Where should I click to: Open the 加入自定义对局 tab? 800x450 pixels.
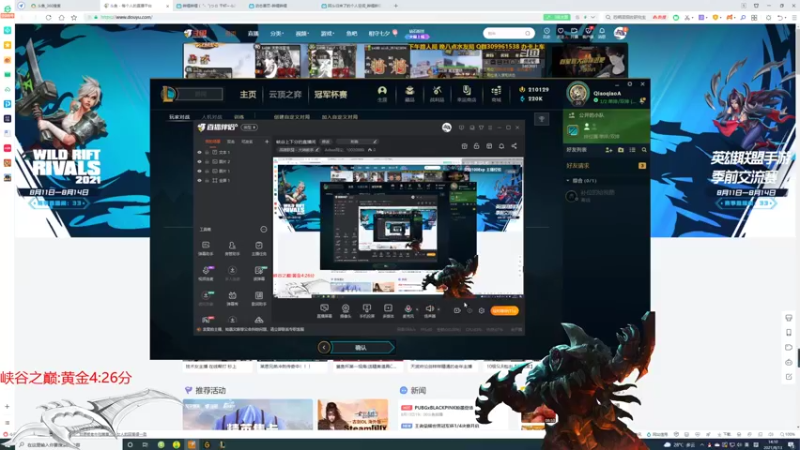point(339,117)
